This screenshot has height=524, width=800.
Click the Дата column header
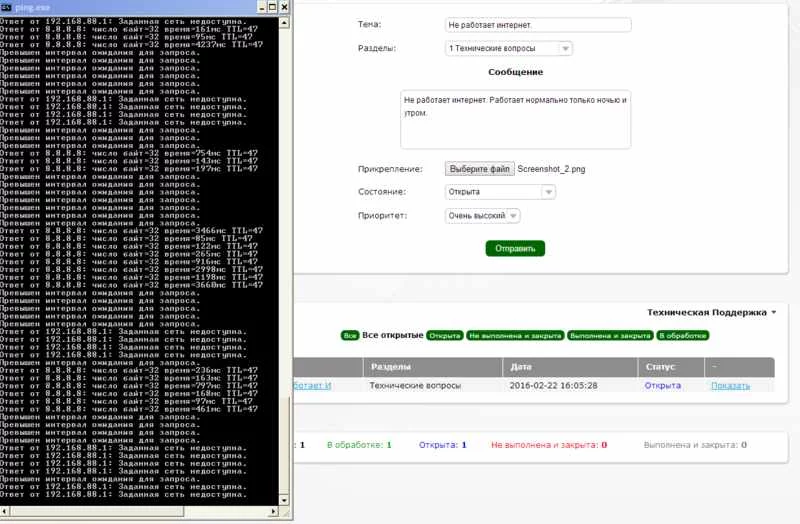tap(570, 367)
